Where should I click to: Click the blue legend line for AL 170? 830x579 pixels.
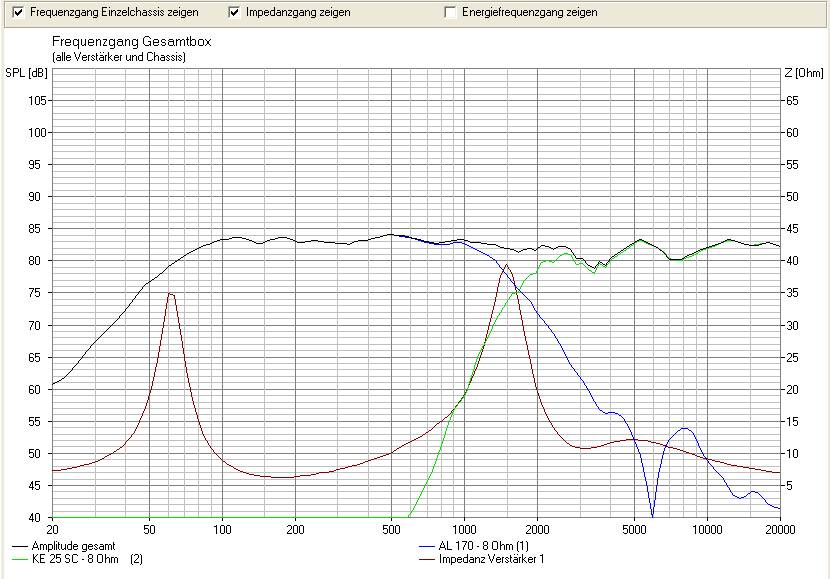[427, 546]
